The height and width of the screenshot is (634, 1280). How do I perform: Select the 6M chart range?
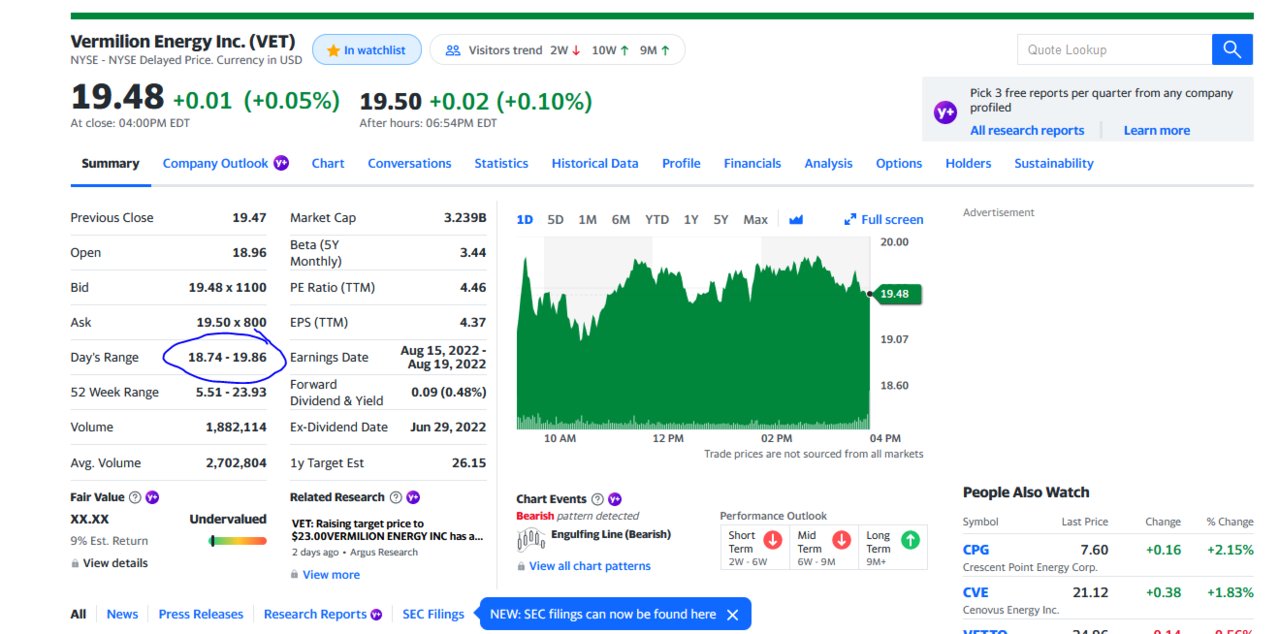click(x=621, y=219)
